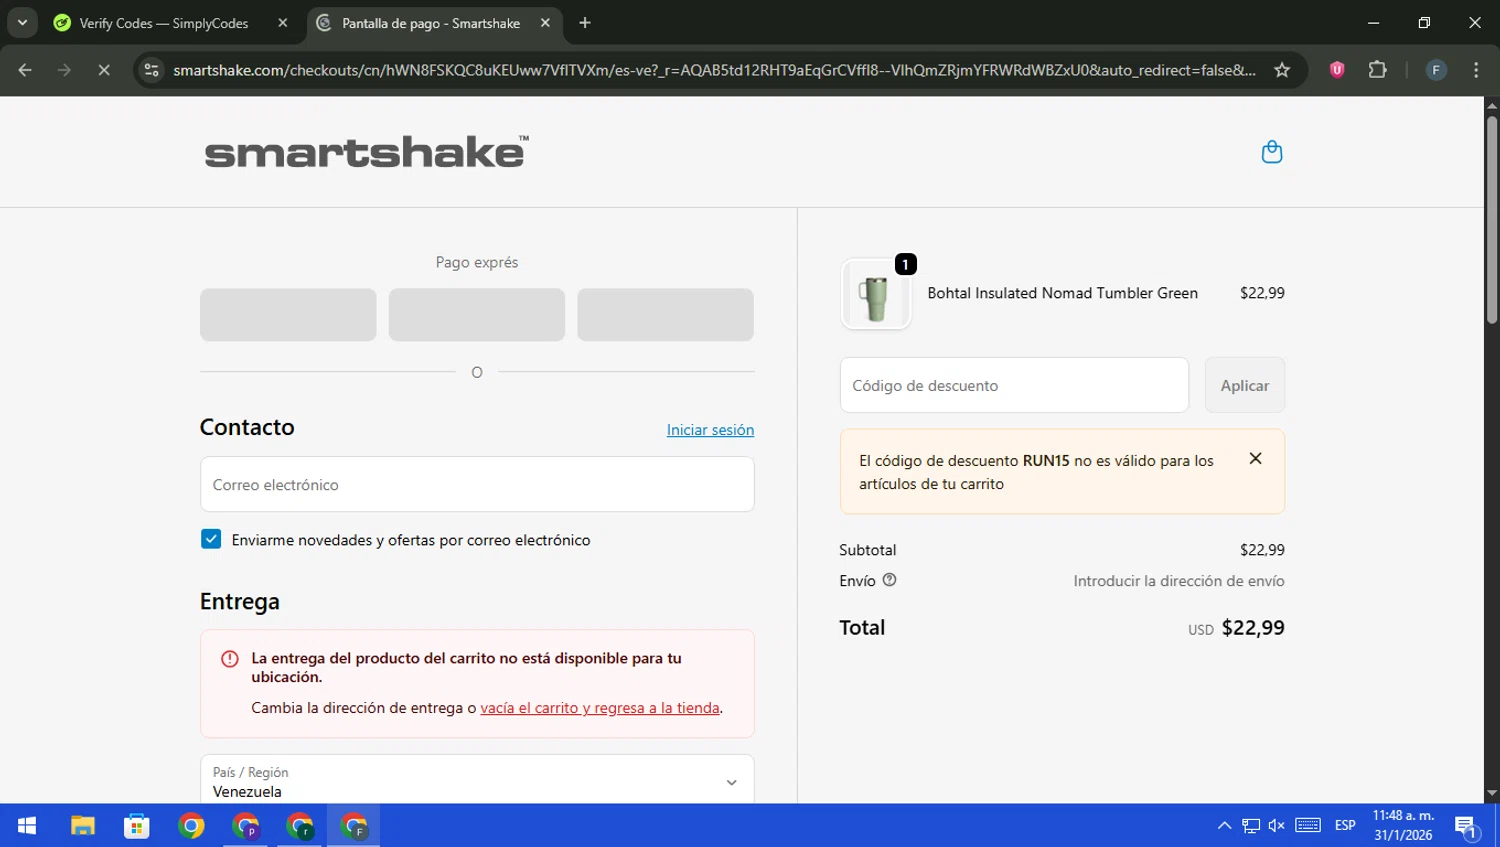This screenshot has height=847, width=1500.
Task: Open the notifications center icon
Action: coord(1466,826)
